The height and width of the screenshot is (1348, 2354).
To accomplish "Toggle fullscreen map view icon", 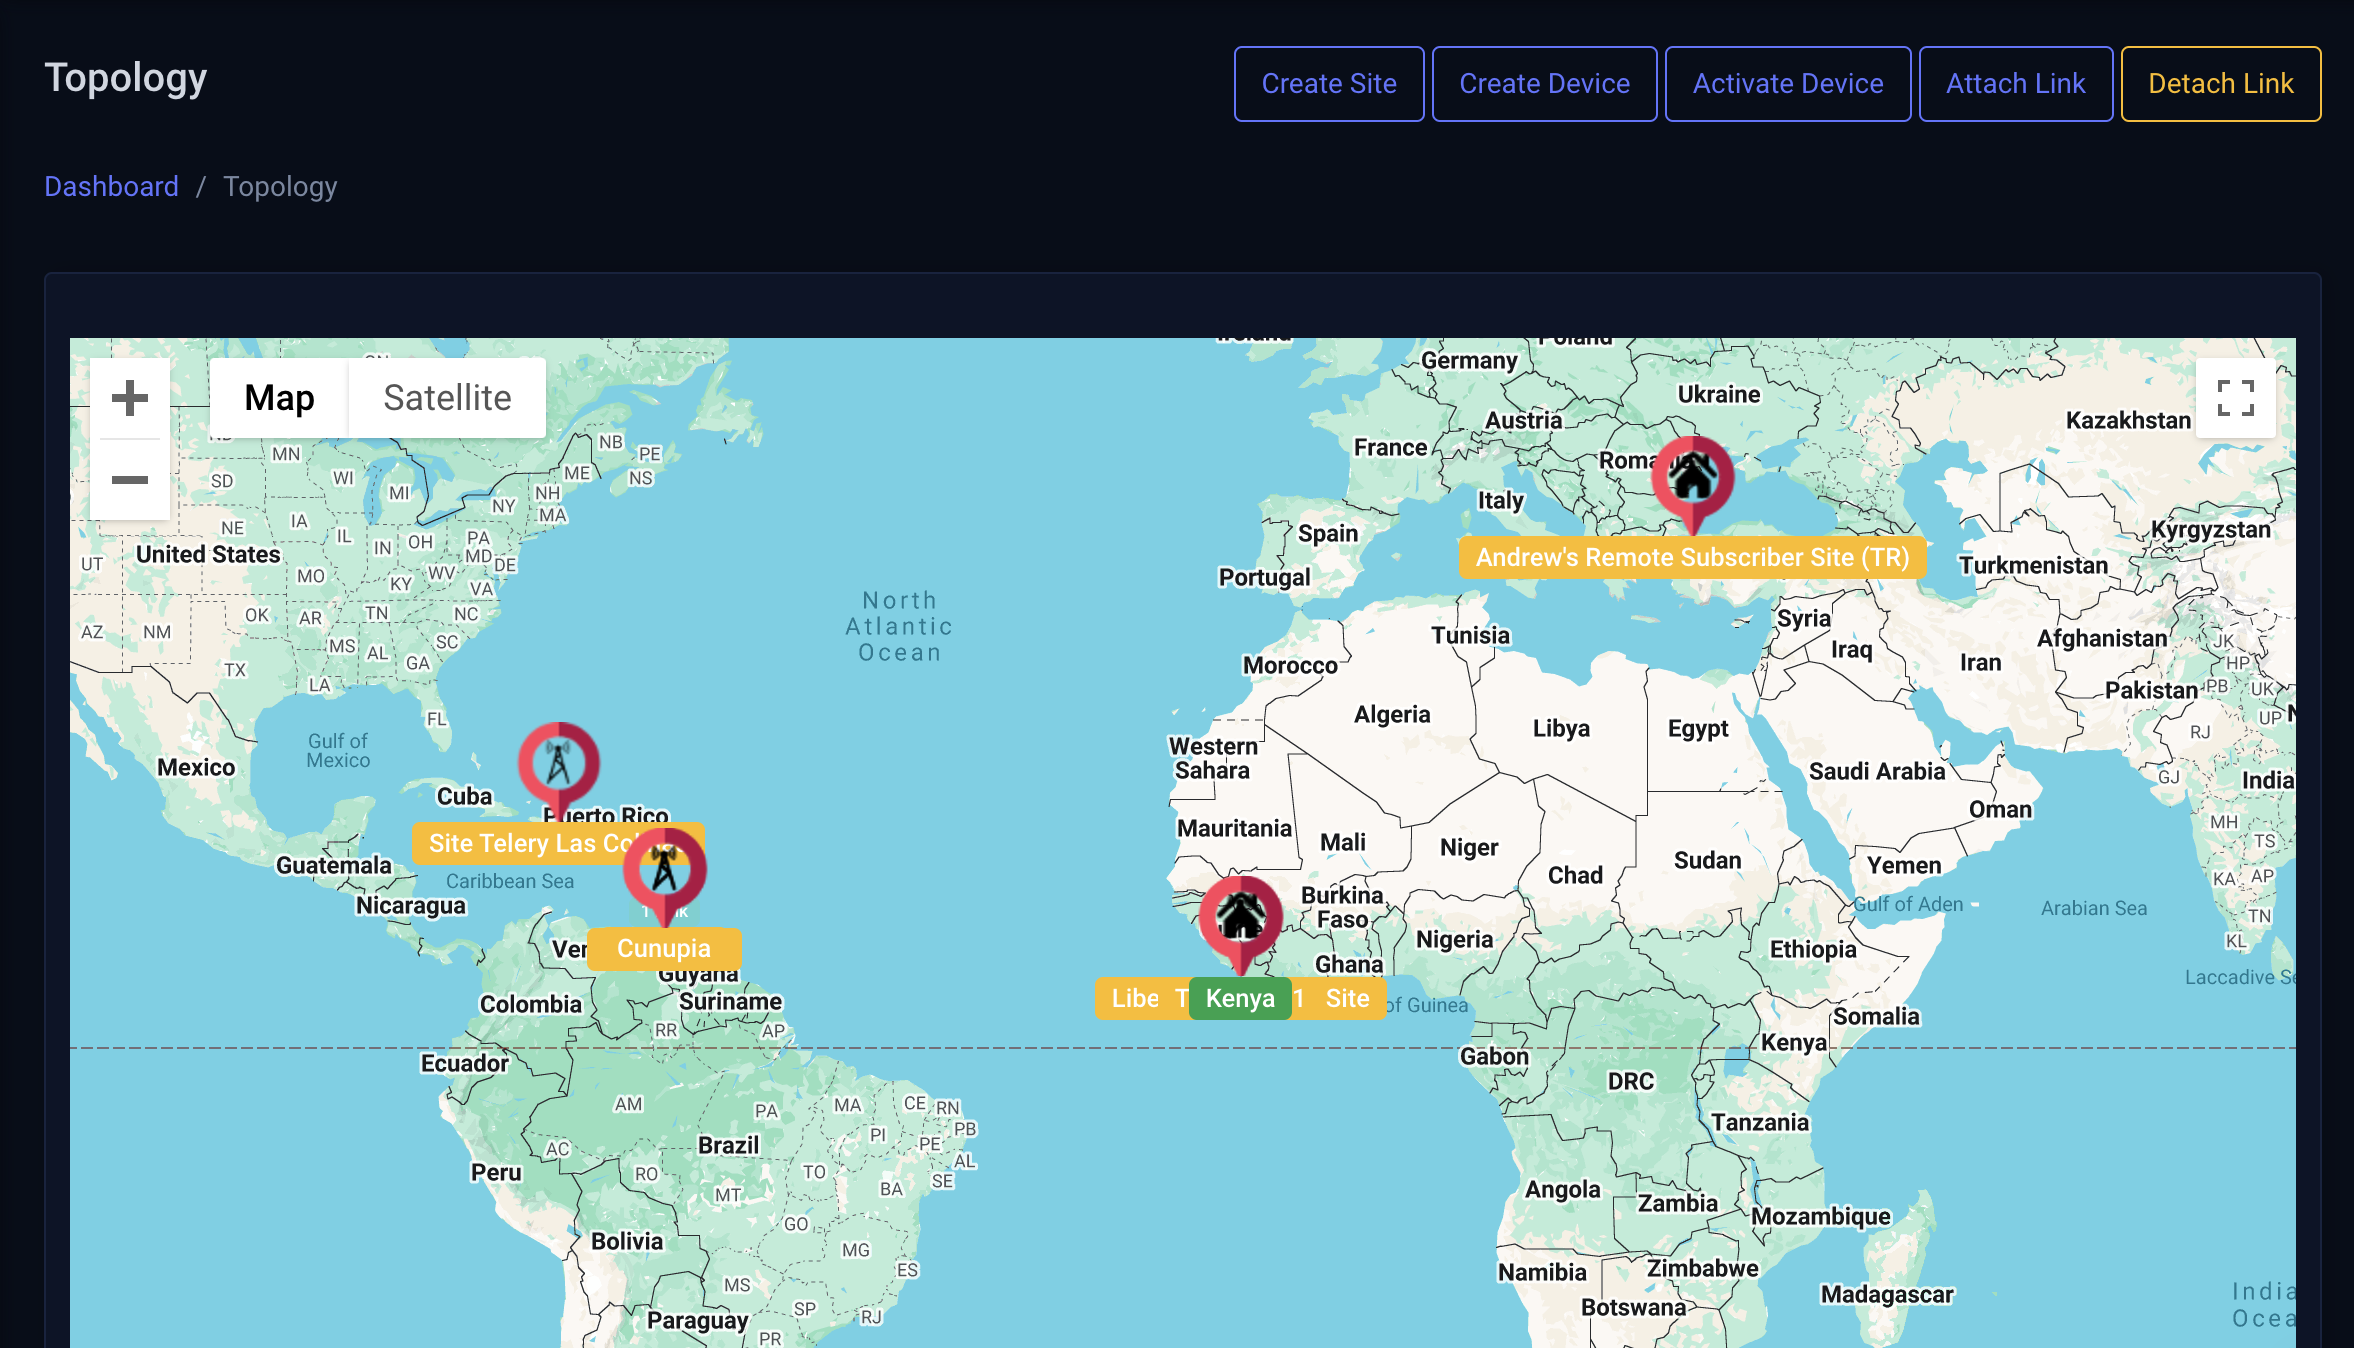I will (x=2235, y=398).
